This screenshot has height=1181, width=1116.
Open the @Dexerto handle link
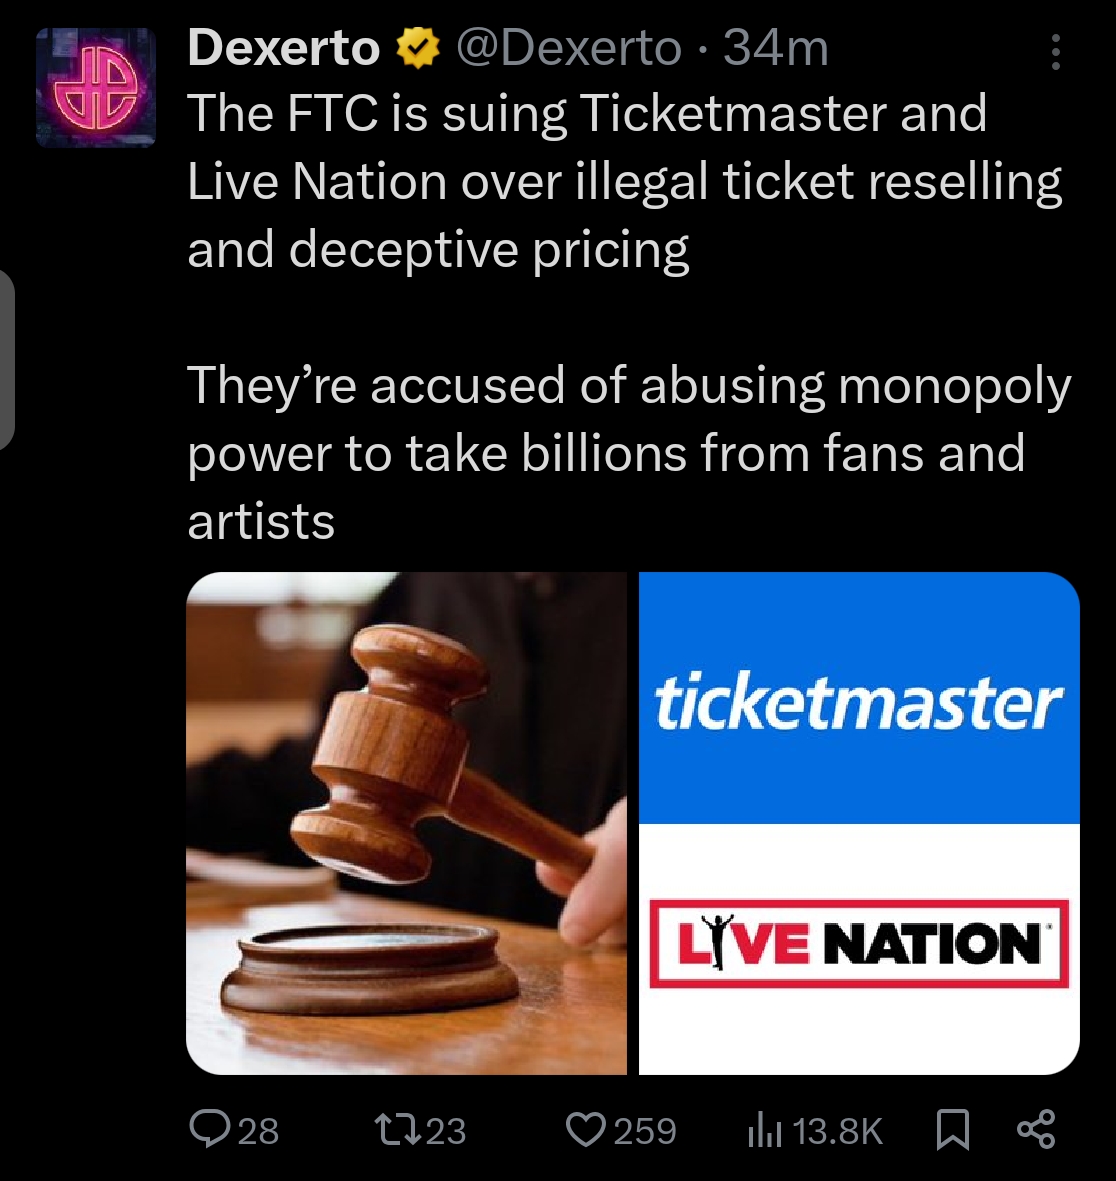click(569, 48)
